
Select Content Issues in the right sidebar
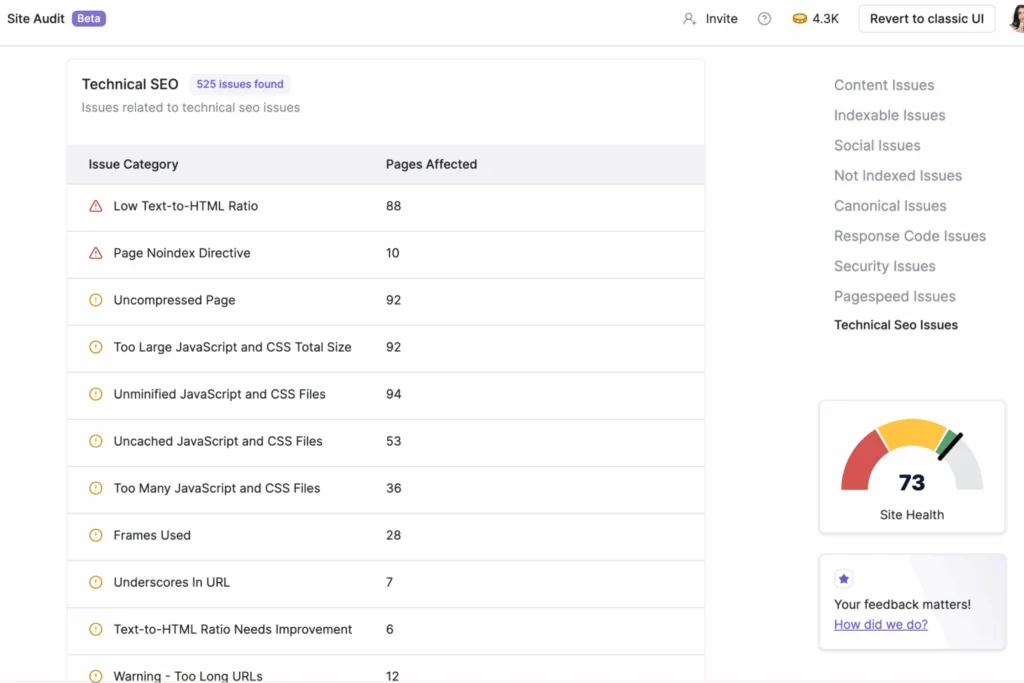[884, 85]
